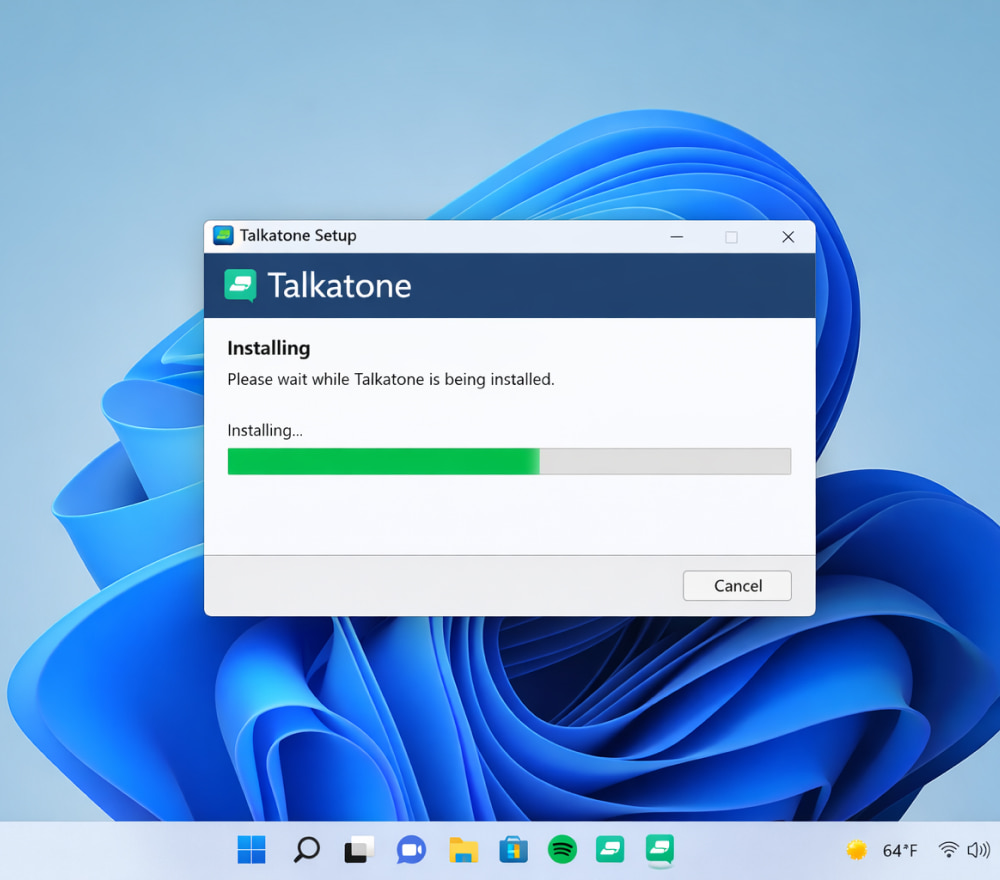Open File Explorer from the taskbar
1000x880 pixels.
pos(462,849)
